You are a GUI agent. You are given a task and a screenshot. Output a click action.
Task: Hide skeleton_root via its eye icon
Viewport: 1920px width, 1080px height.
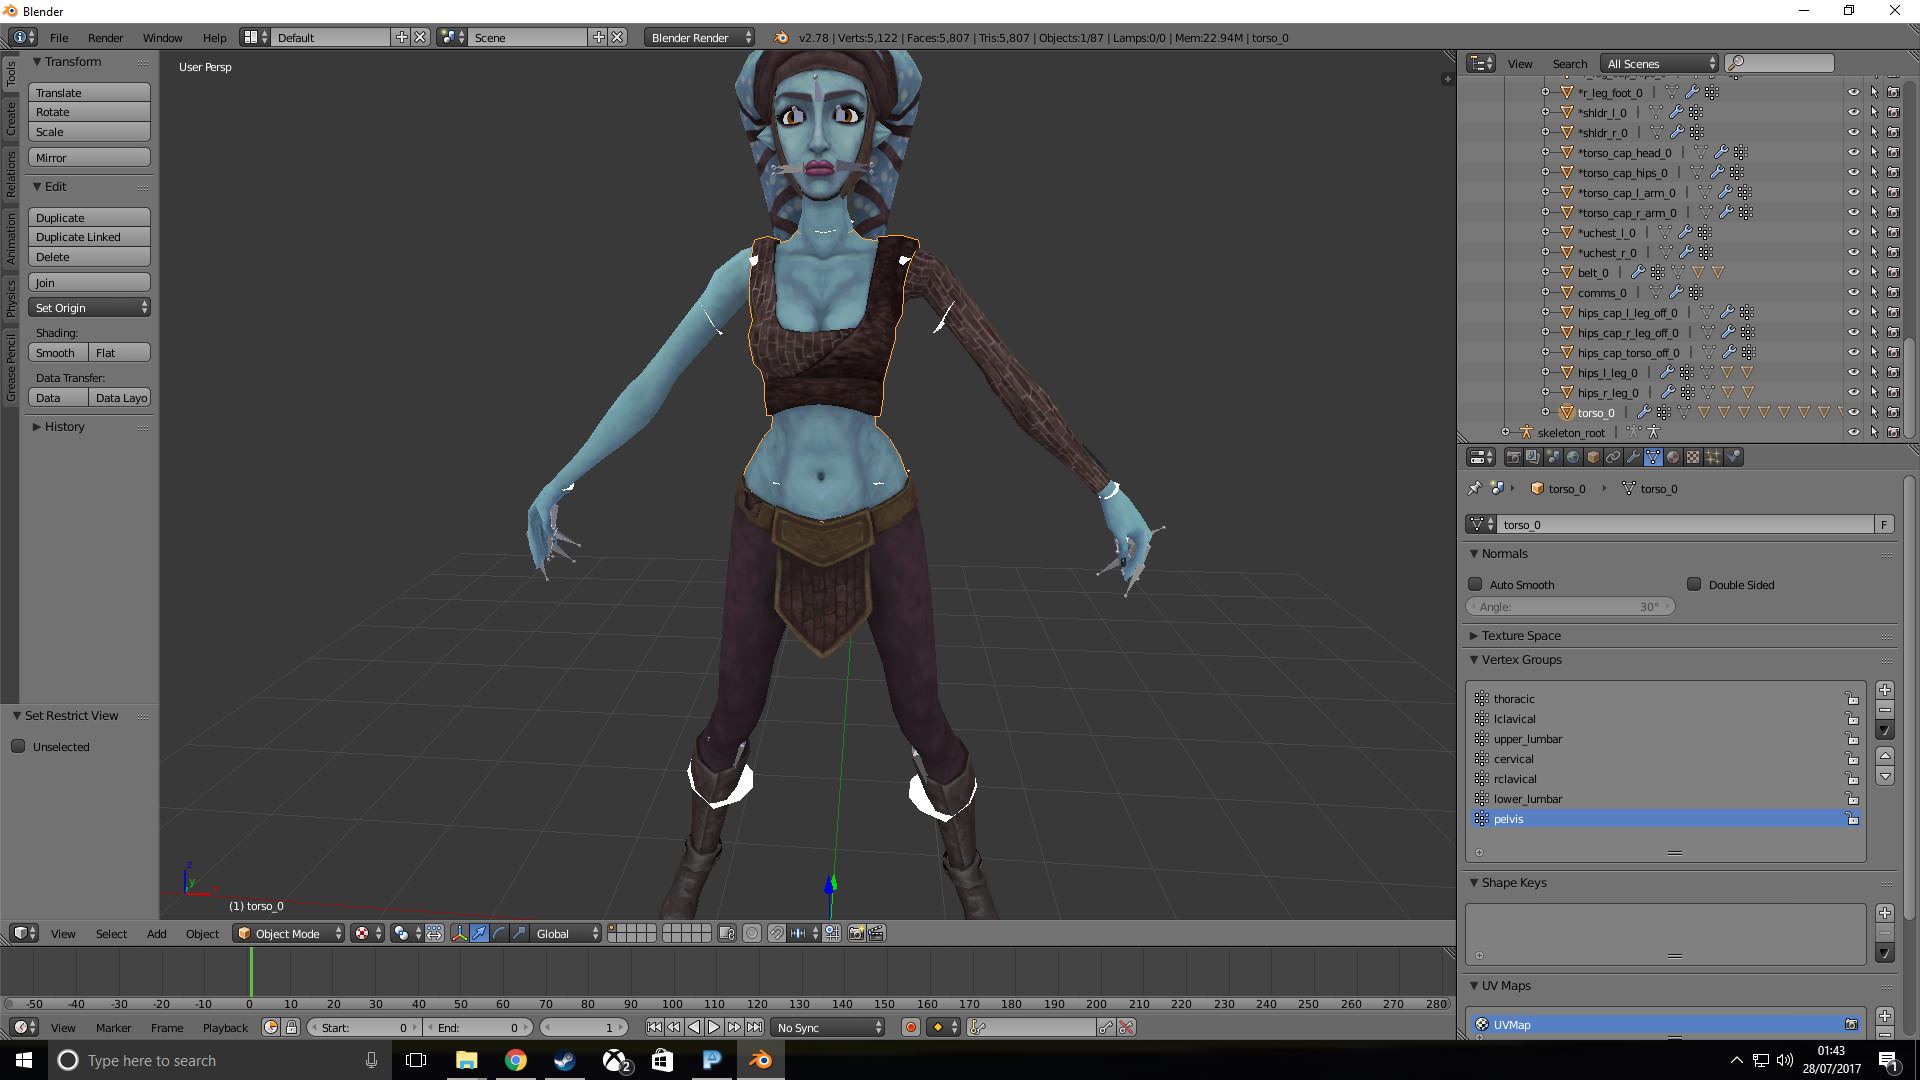click(x=1853, y=432)
